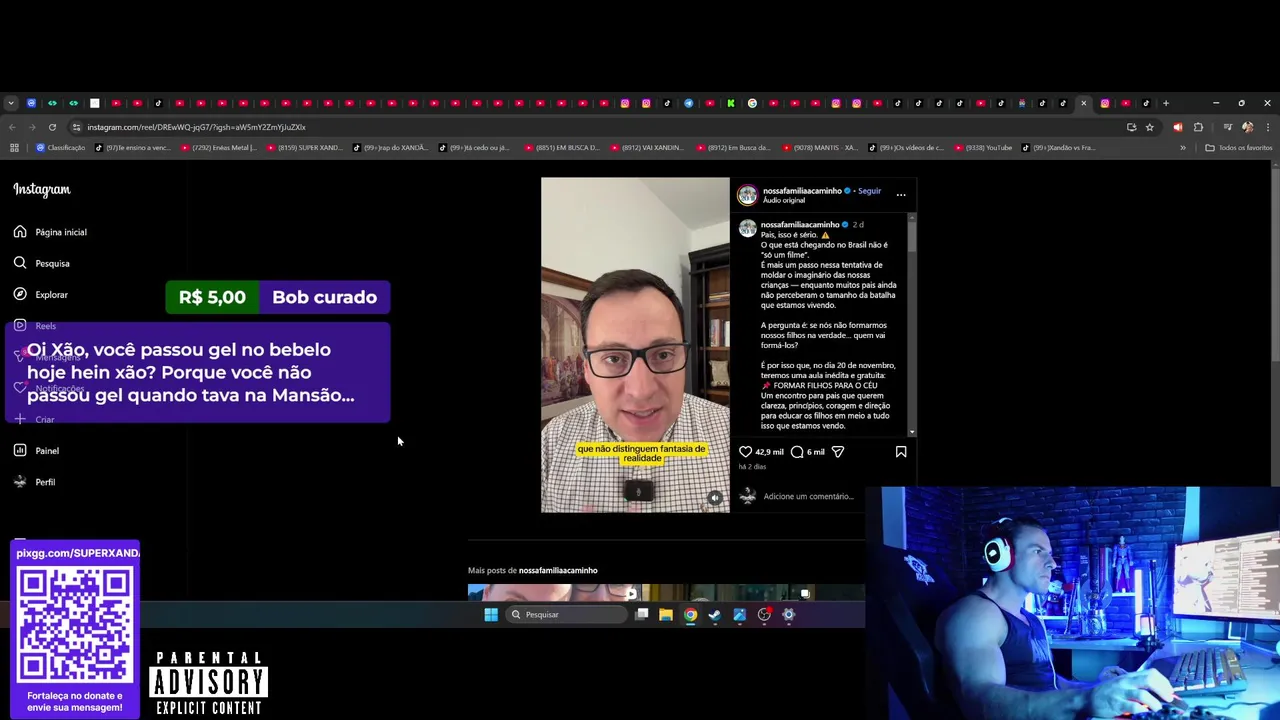Open the Explorar compass icon
The height and width of the screenshot is (720, 1280).
coord(20,294)
